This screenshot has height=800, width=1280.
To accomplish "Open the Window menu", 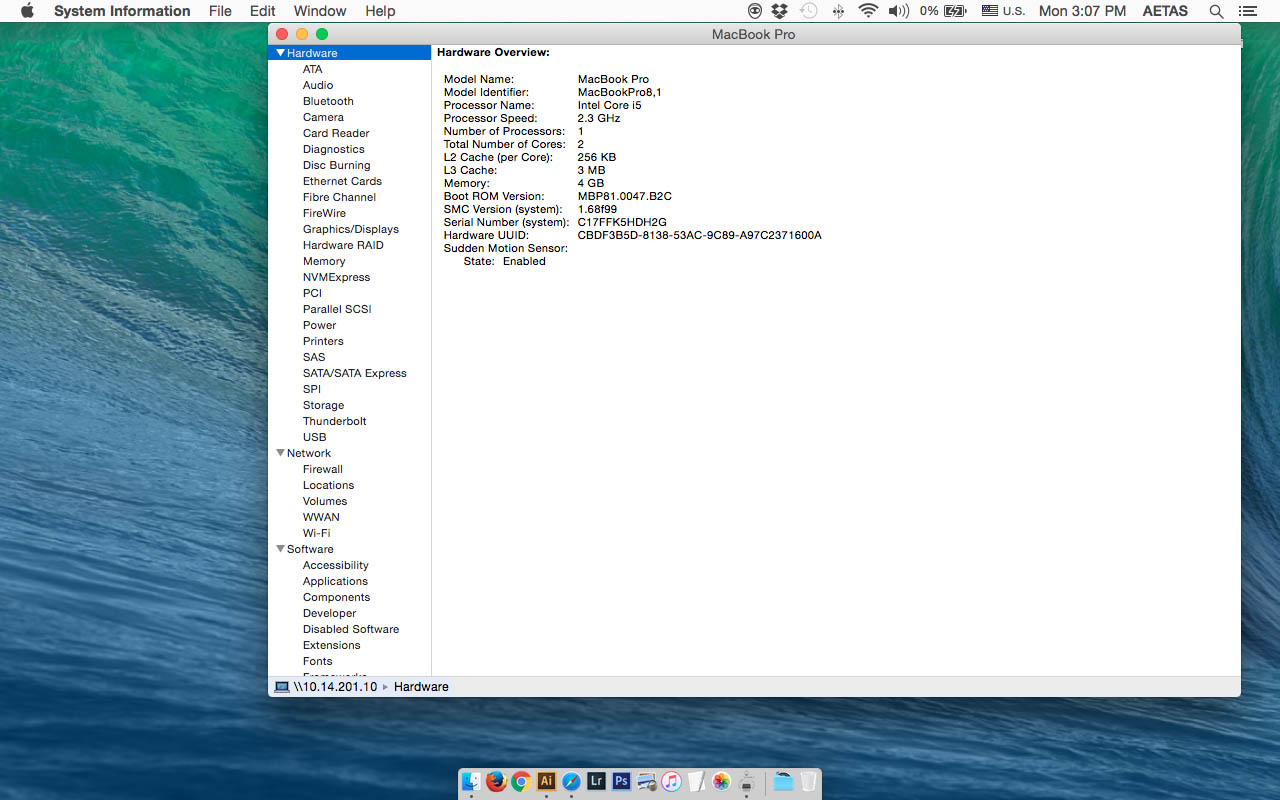I will (320, 11).
